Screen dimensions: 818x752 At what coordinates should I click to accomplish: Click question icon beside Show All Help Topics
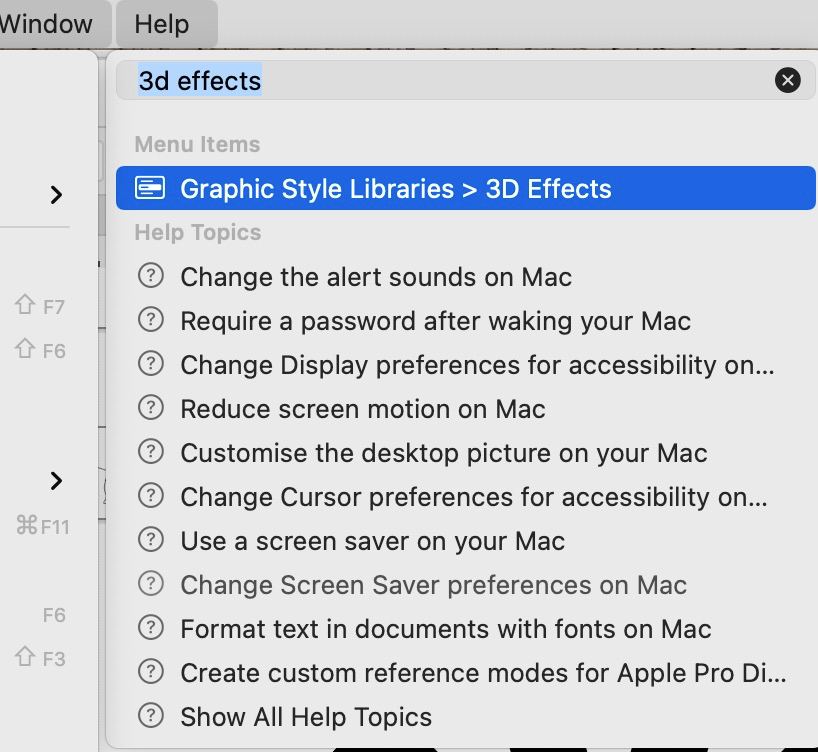coord(151,716)
